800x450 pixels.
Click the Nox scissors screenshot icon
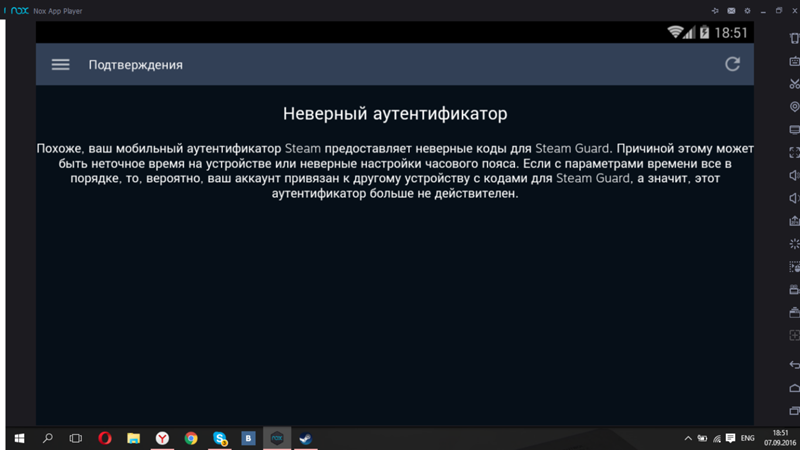point(794,84)
